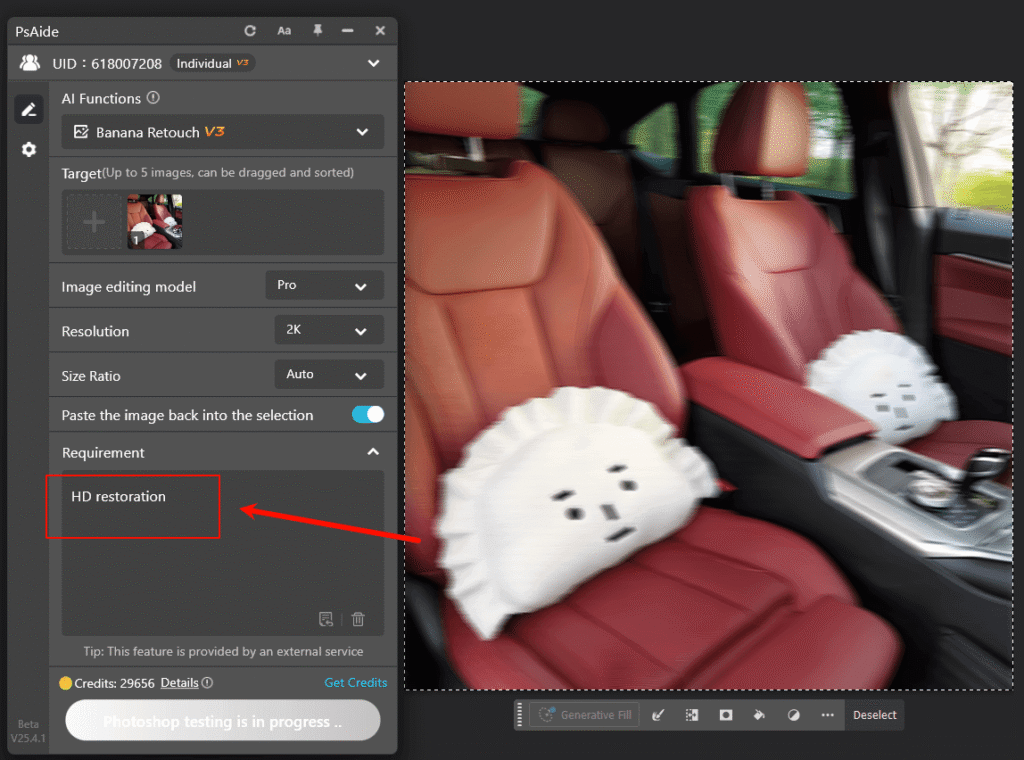
Task: Open settings via the gear sidebar icon
Action: point(29,150)
